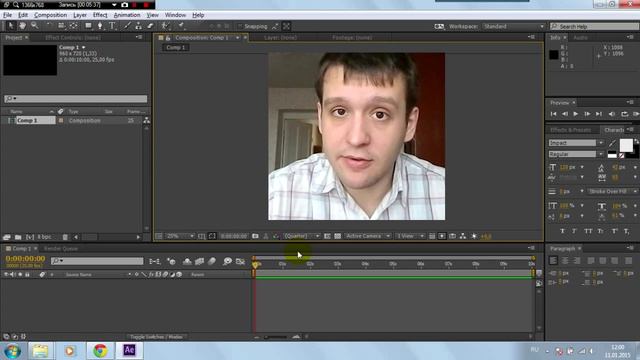Image resolution: width=640 pixels, height=360 pixels.
Task: Click new folder icon in Project panel
Action: [x=18, y=237]
